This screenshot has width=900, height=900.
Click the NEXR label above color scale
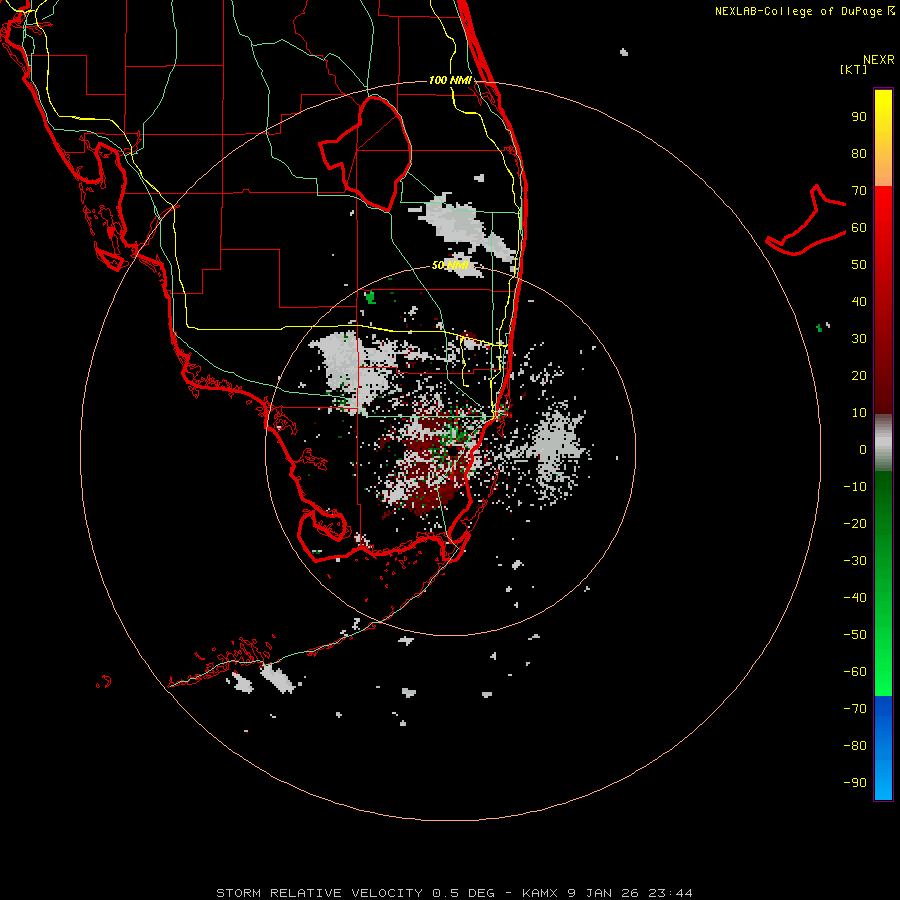[879, 60]
